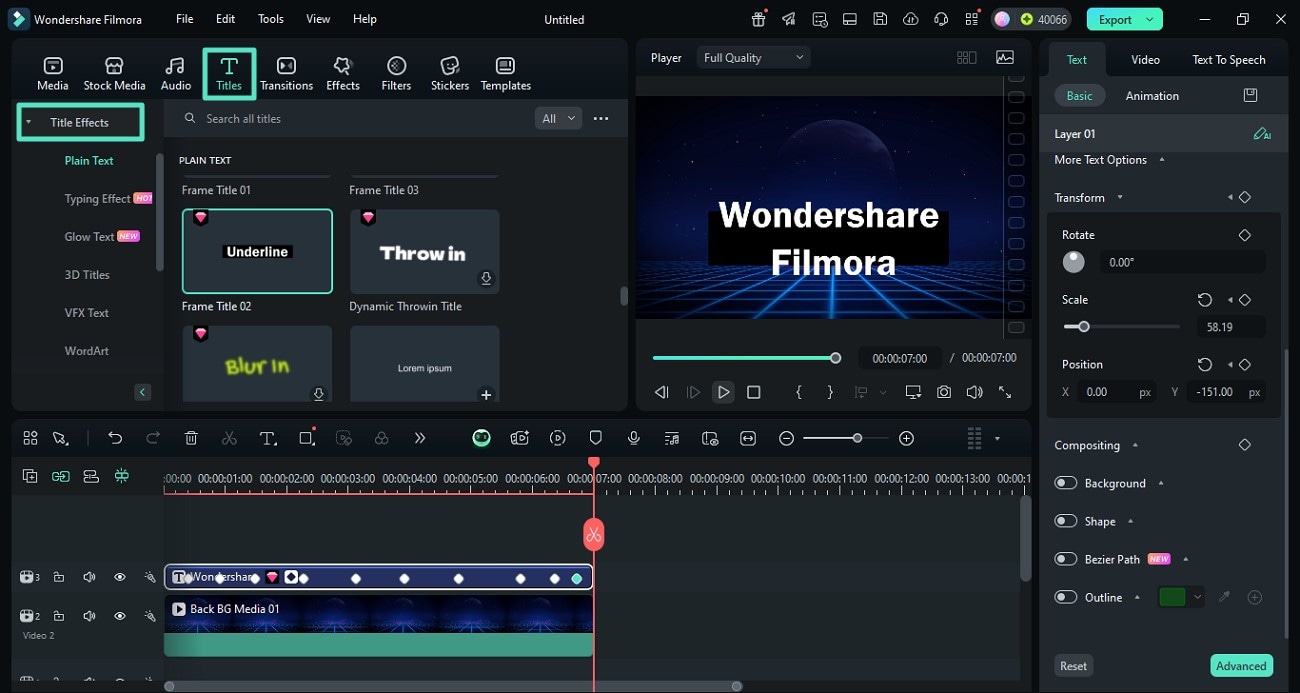The height and width of the screenshot is (693, 1300).
Task: Add text with the timeline Text tool
Action: (268, 438)
